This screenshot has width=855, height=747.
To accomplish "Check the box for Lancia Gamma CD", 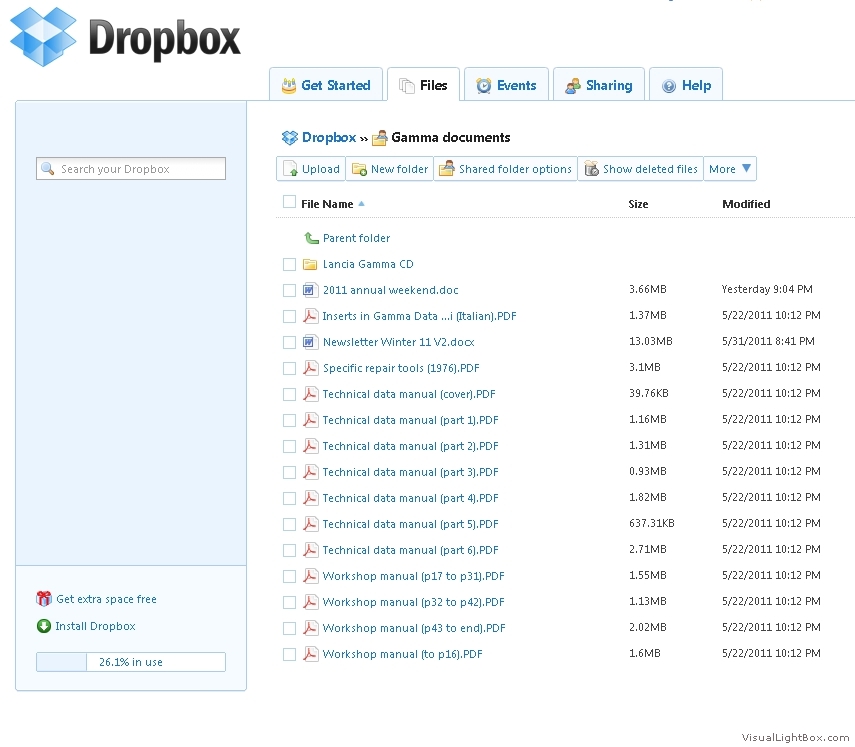I will [289, 265].
